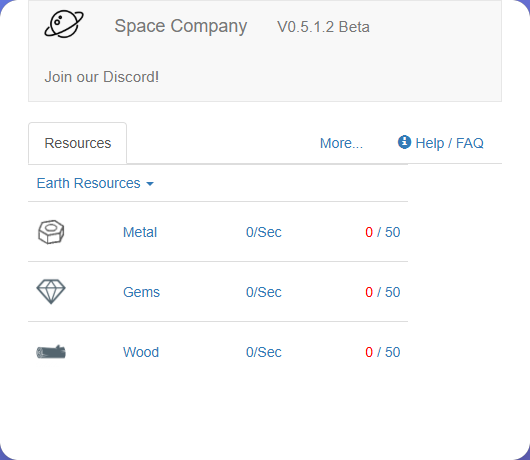Click the Gems diamond icon
This screenshot has width=530, height=460.
(x=51, y=291)
